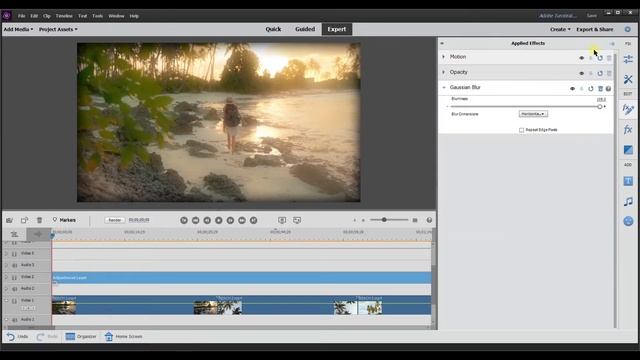
Task: Open the Home Screen button
Action: point(123,336)
